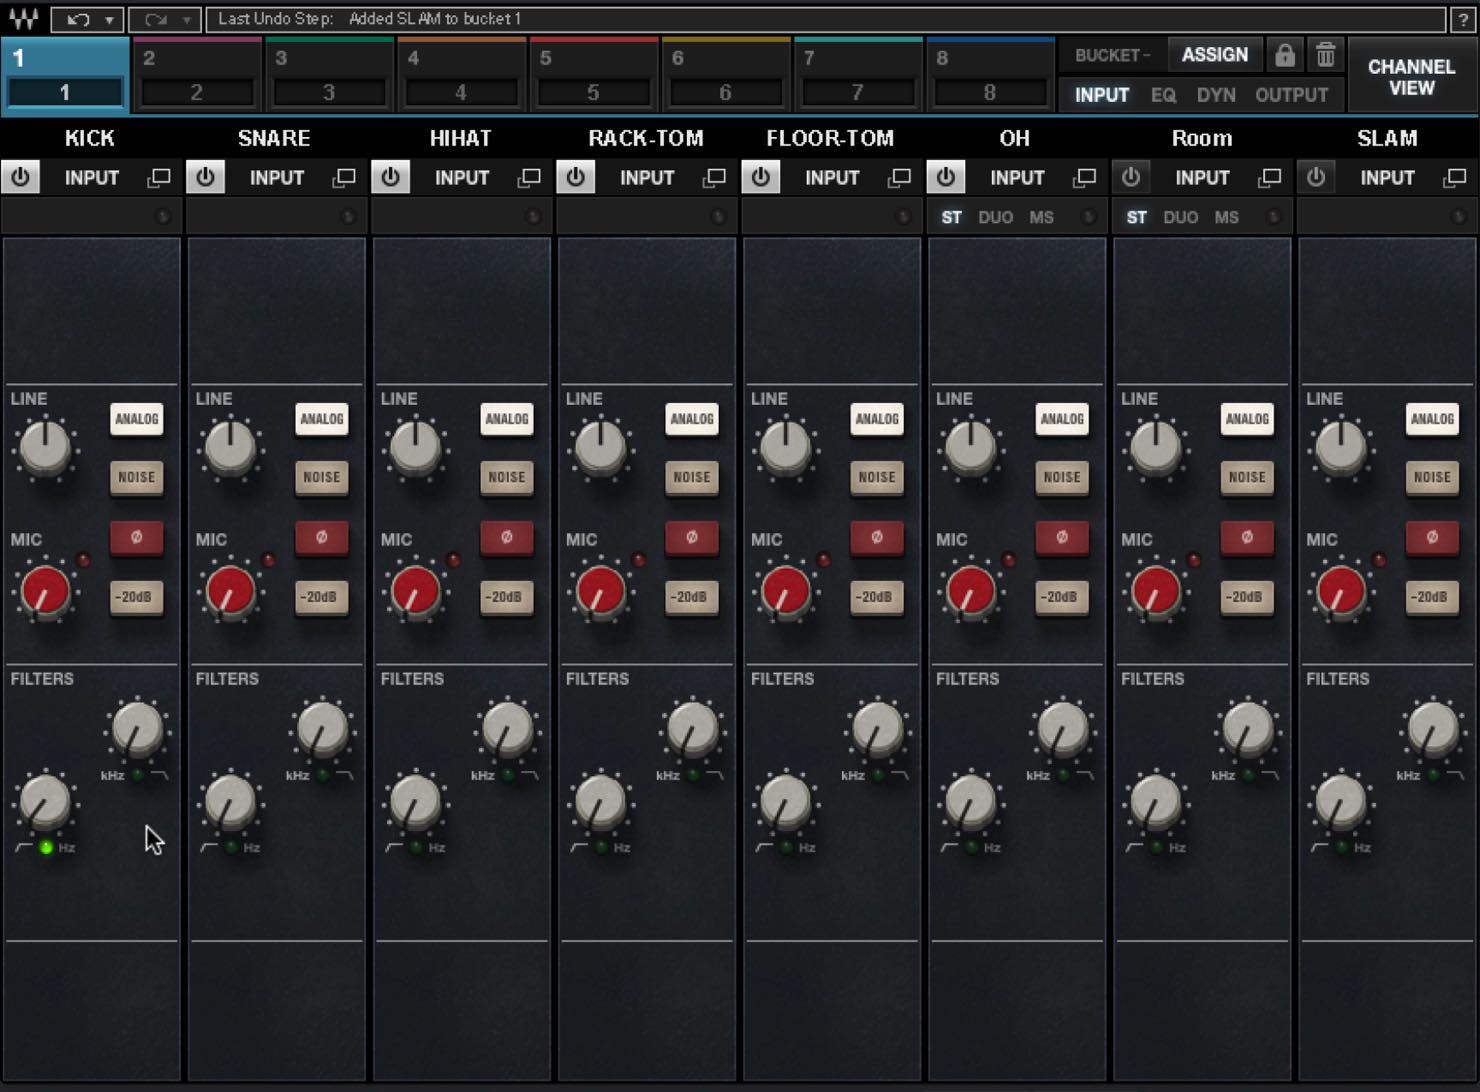The height and width of the screenshot is (1092, 1480).
Task: Expand SNARE input module window icon
Action: 344,178
